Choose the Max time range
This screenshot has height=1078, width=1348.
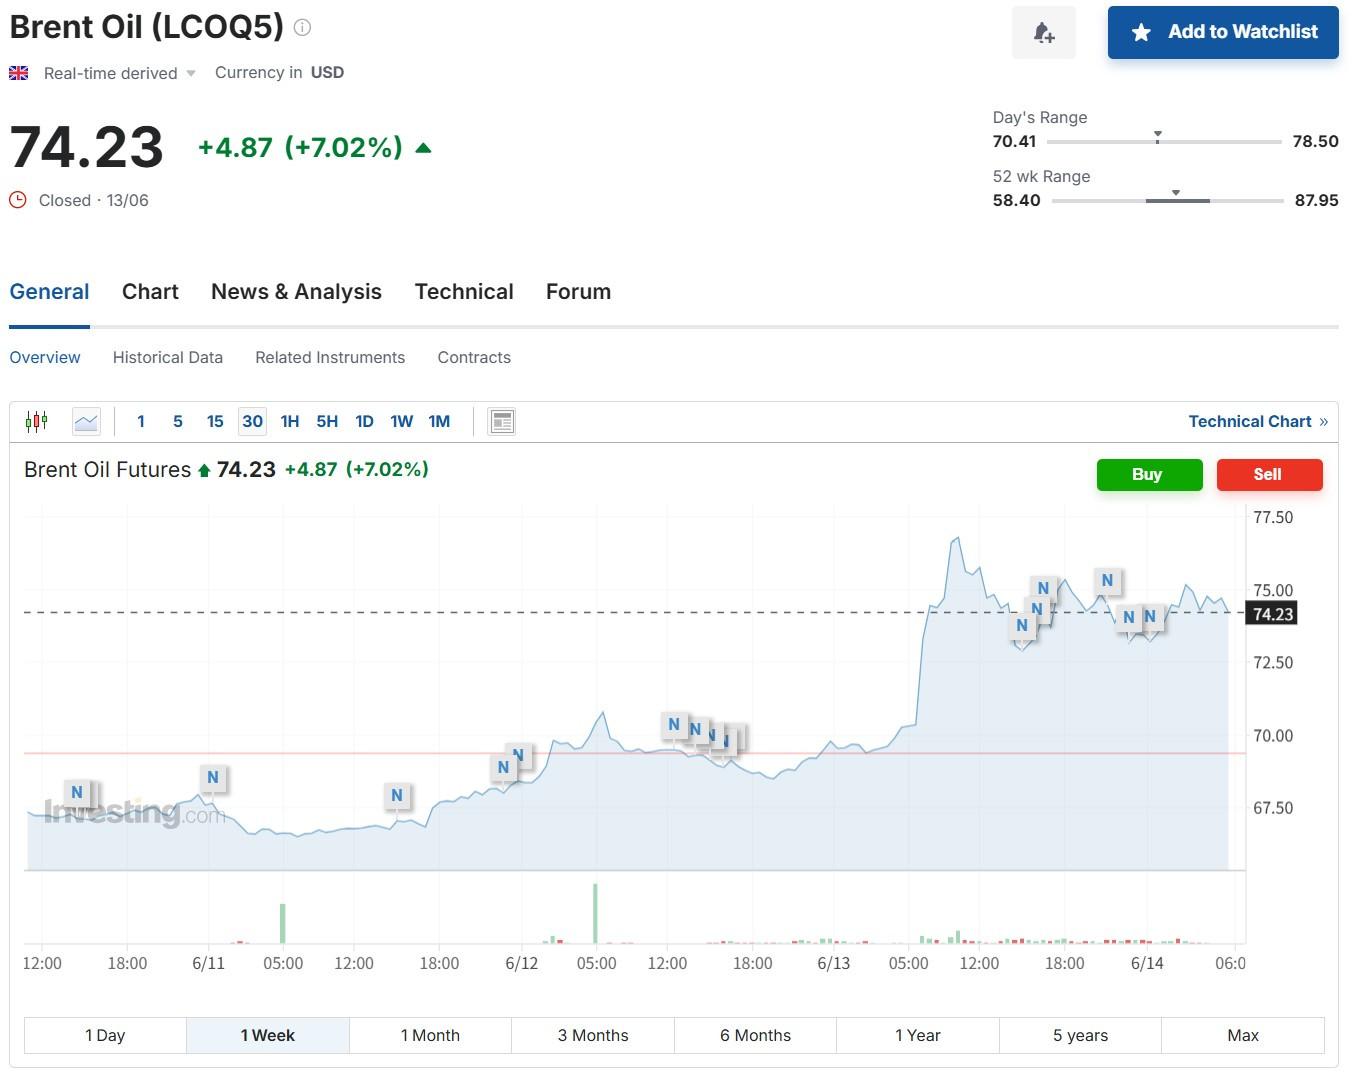point(1243,1035)
